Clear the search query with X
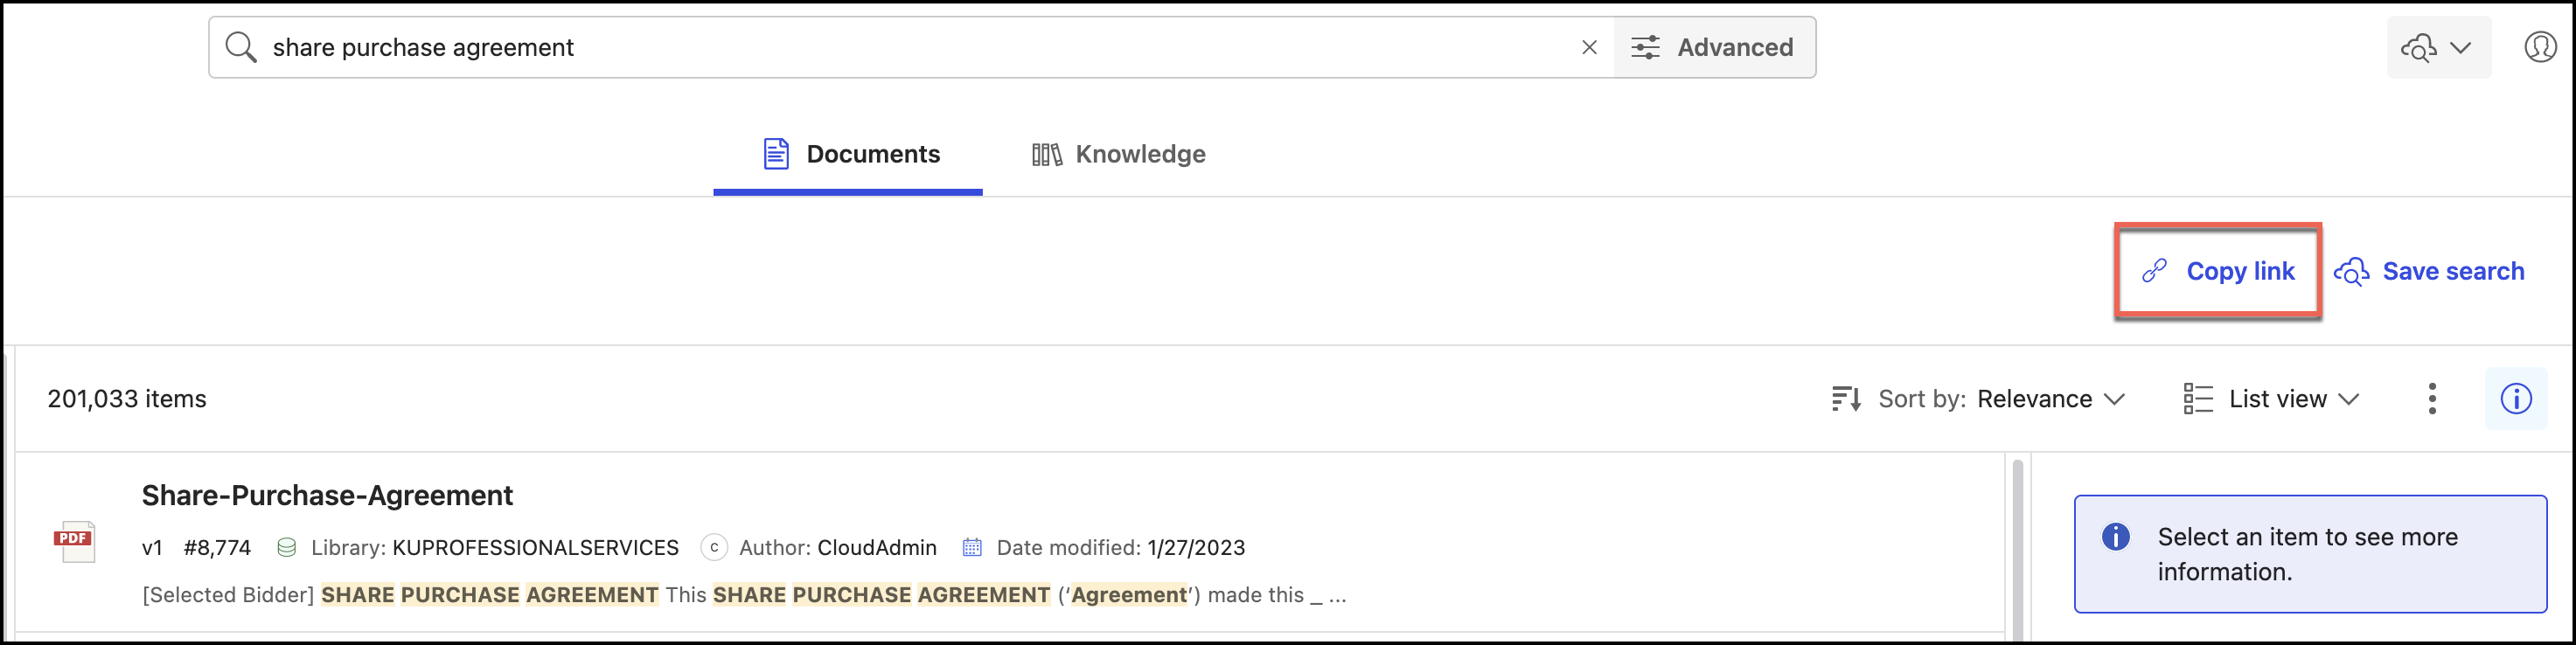The height and width of the screenshot is (645, 2576). click(x=1589, y=47)
